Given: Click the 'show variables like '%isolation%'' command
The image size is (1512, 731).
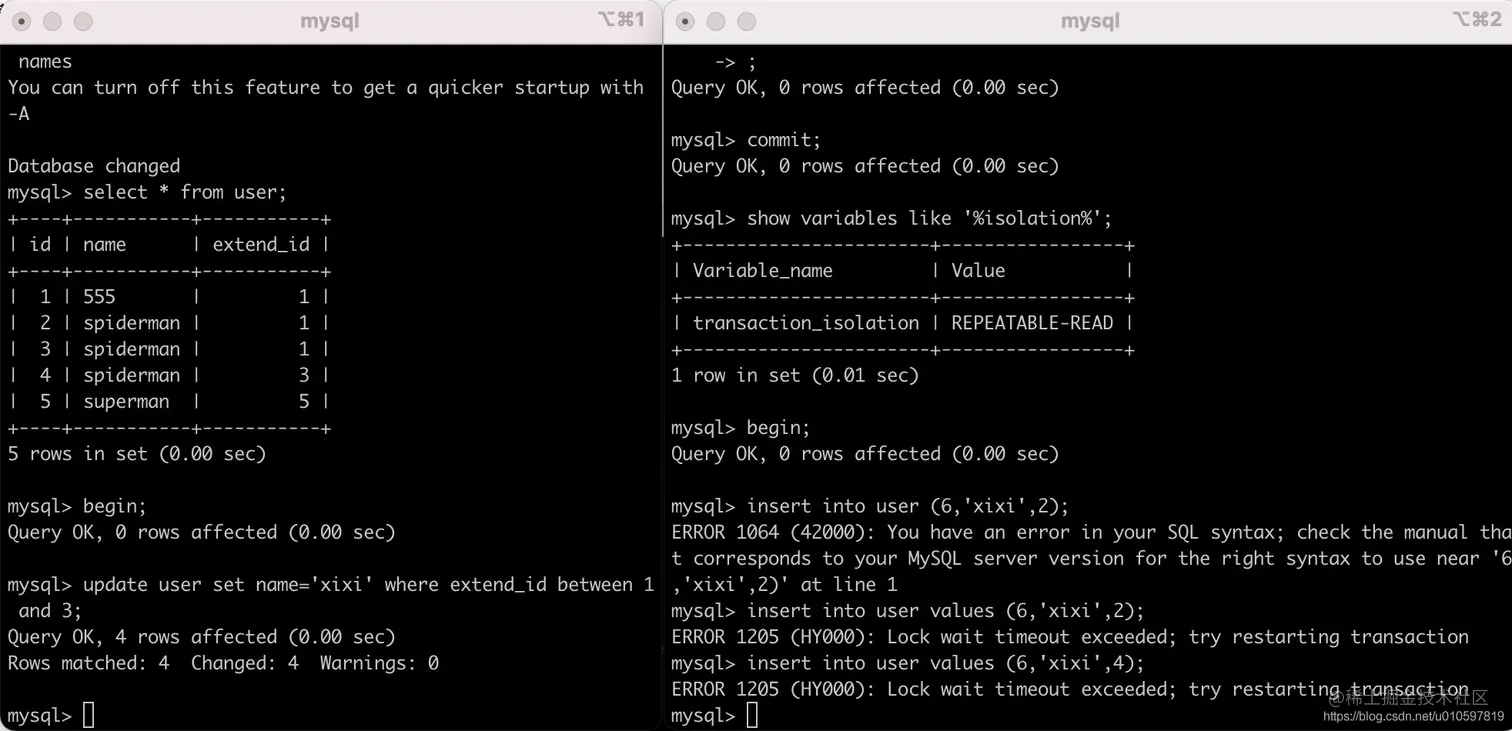Looking at the screenshot, I should tap(929, 218).
